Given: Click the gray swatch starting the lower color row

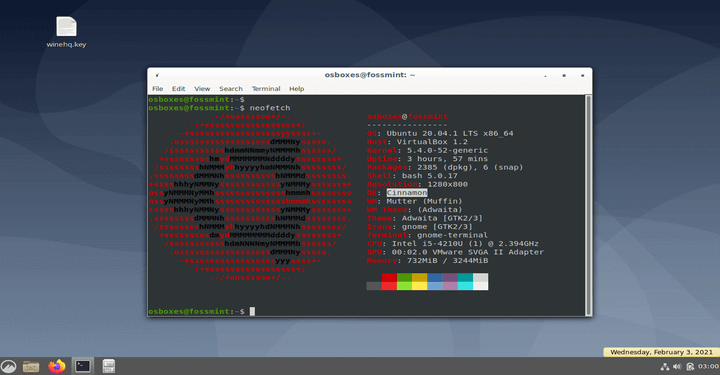Looking at the screenshot, I should tap(374, 286).
